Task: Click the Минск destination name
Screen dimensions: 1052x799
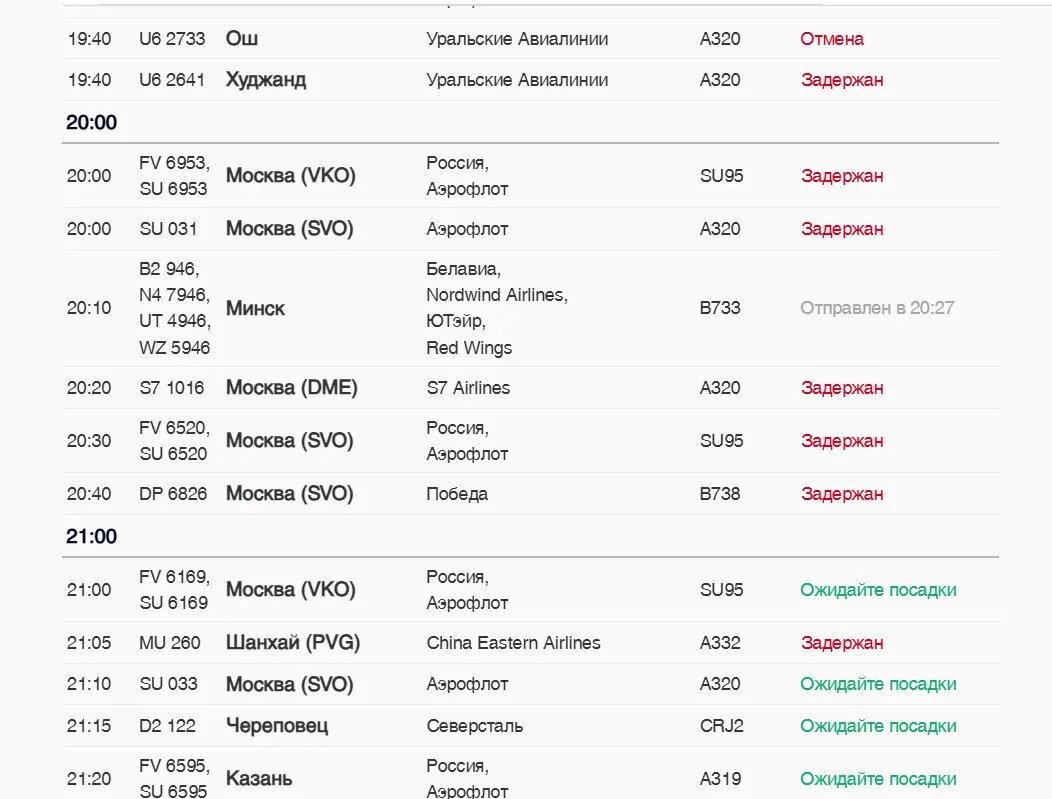Action: click(x=255, y=308)
